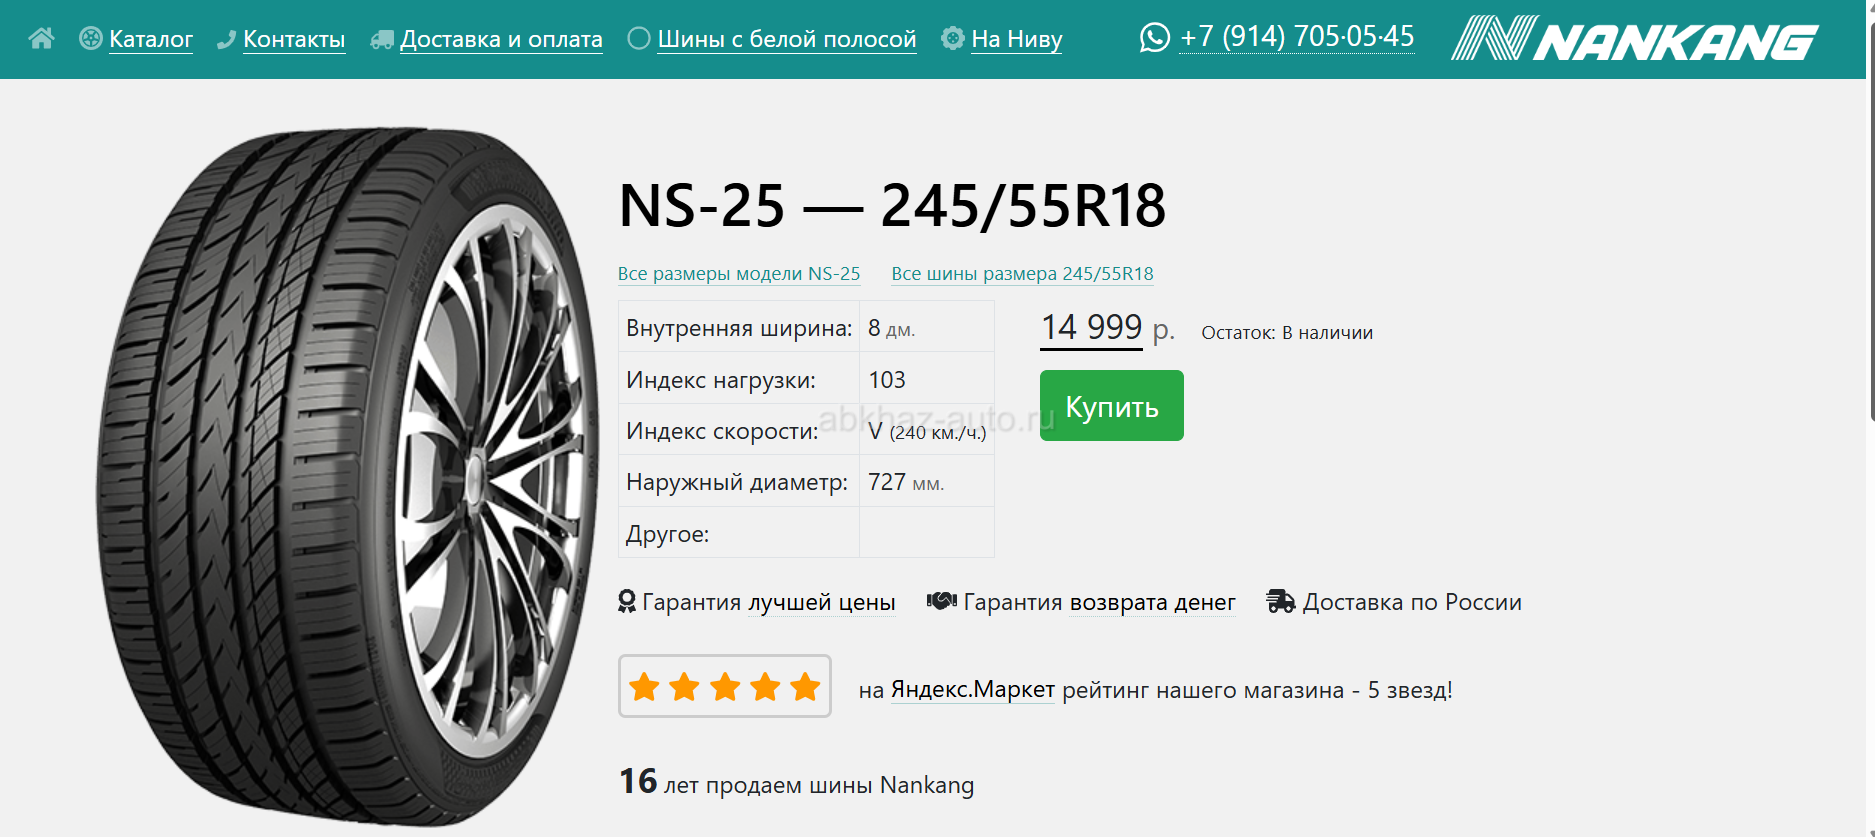Click the five-star rating box
This screenshot has width=1875, height=837.
pos(725,686)
